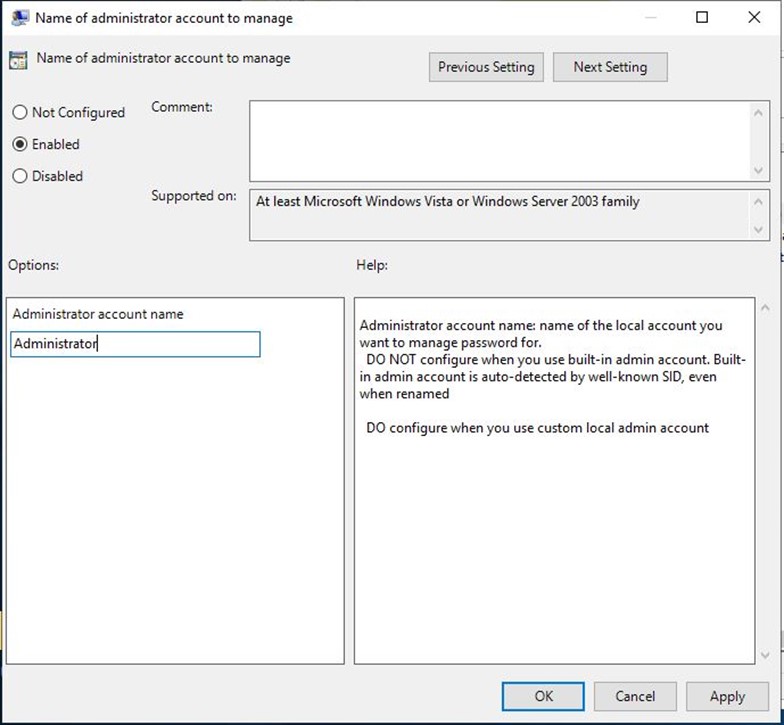Click the Help pane scroll up arrow
The width and height of the screenshot is (784, 725).
(x=765, y=308)
